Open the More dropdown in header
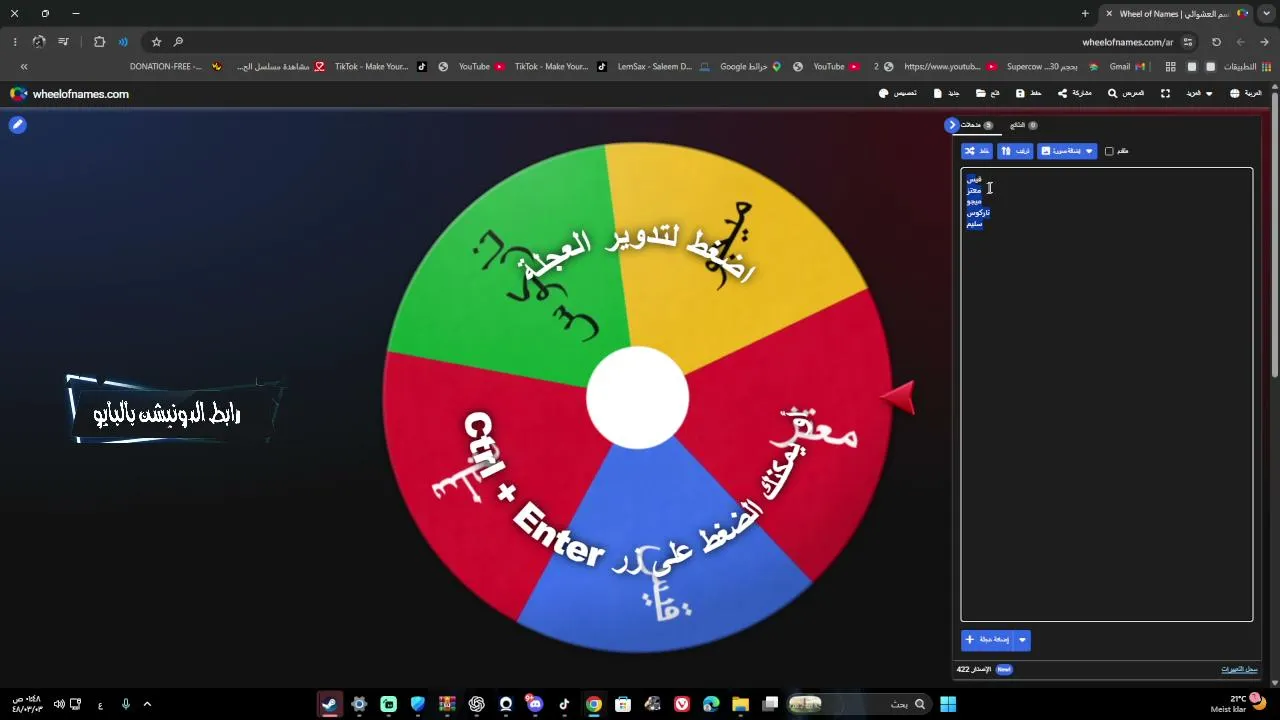Screen dimensions: 1280x720 coord(1199,93)
